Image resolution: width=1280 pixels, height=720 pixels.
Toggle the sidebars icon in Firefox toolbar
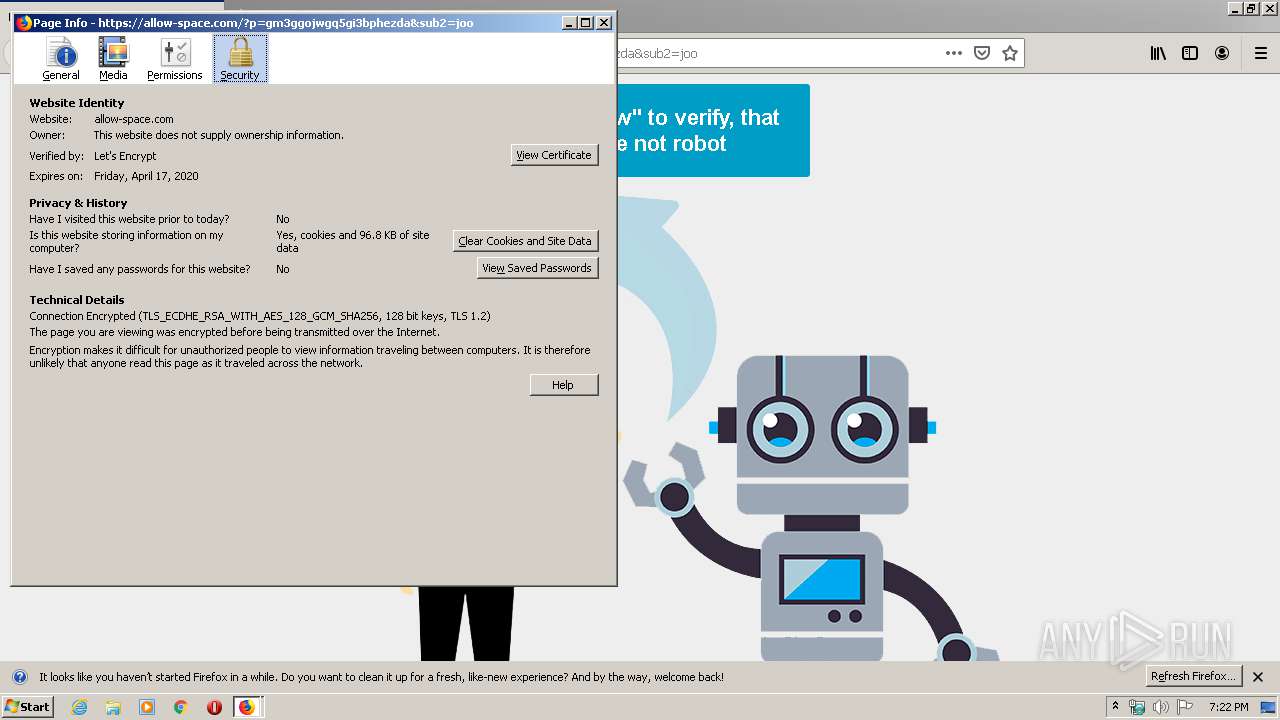1190,53
